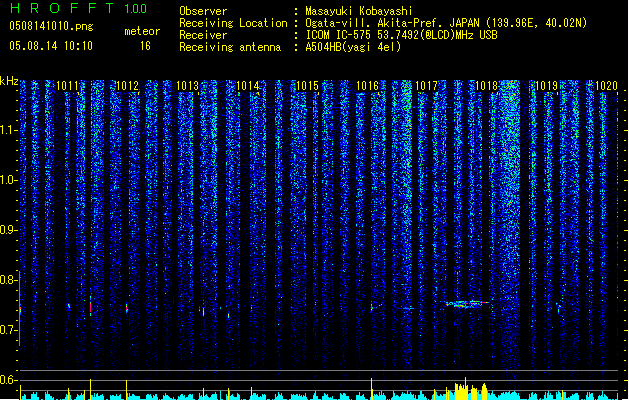
Task: Click the kHz axis unit label
Action: click(x=9, y=81)
